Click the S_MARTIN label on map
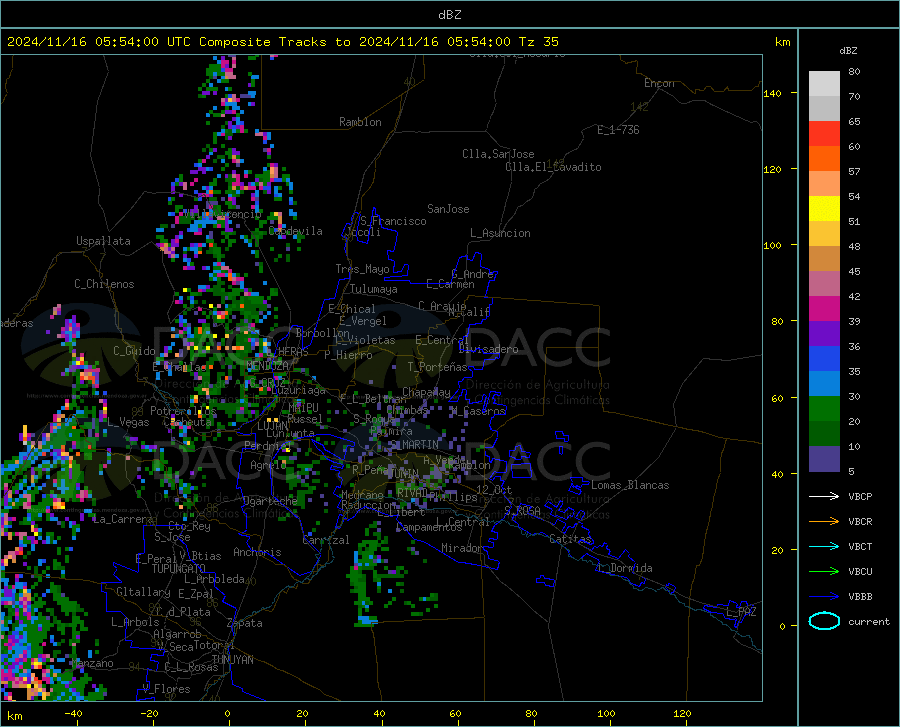 (413, 445)
